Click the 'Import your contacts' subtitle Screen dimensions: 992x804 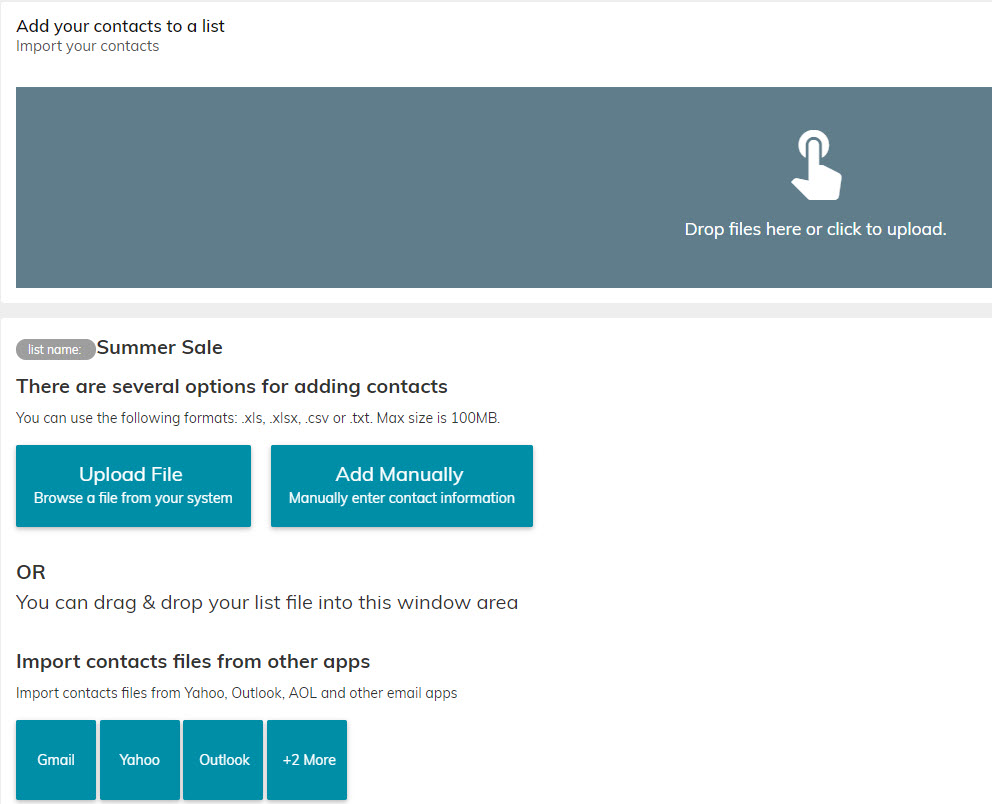point(87,46)
